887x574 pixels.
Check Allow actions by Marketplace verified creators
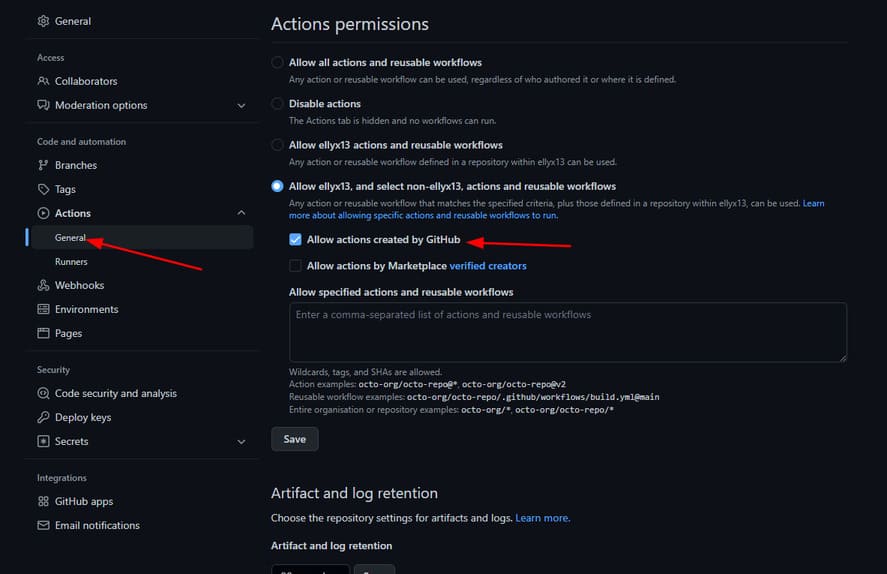coord(295,265)
